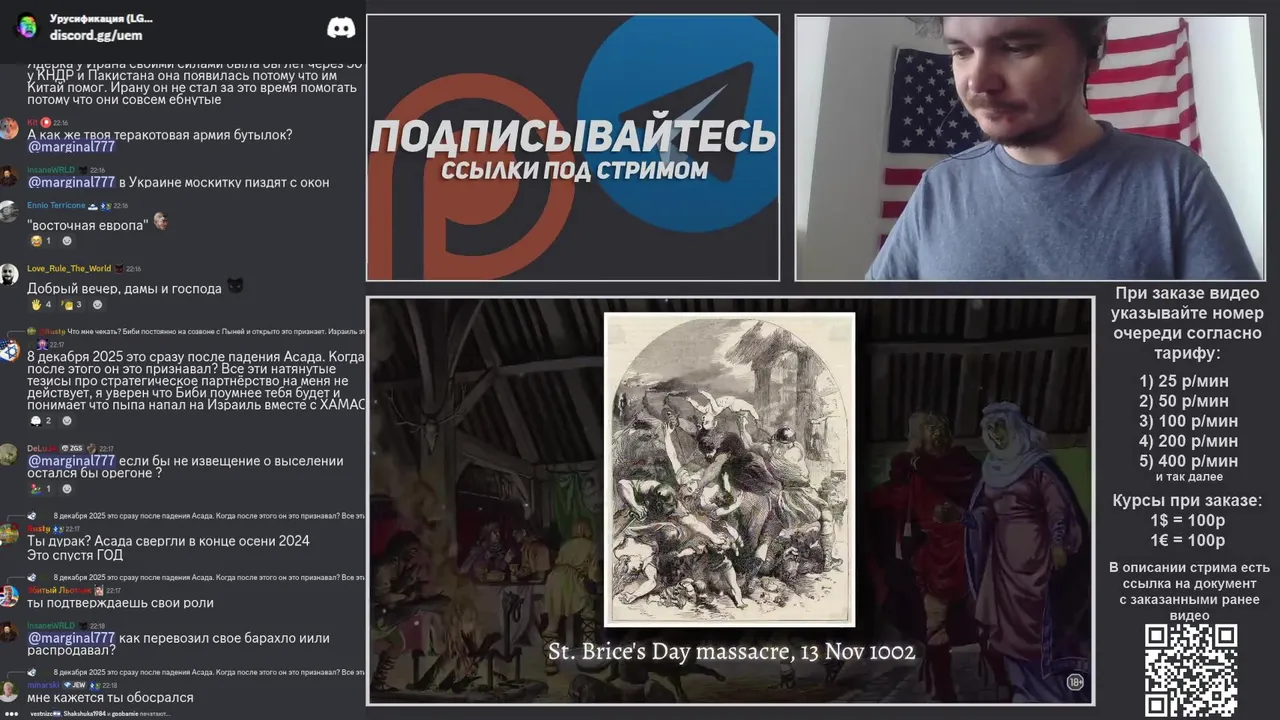Click the streamer webcam feed

[x=1030, y=148]
